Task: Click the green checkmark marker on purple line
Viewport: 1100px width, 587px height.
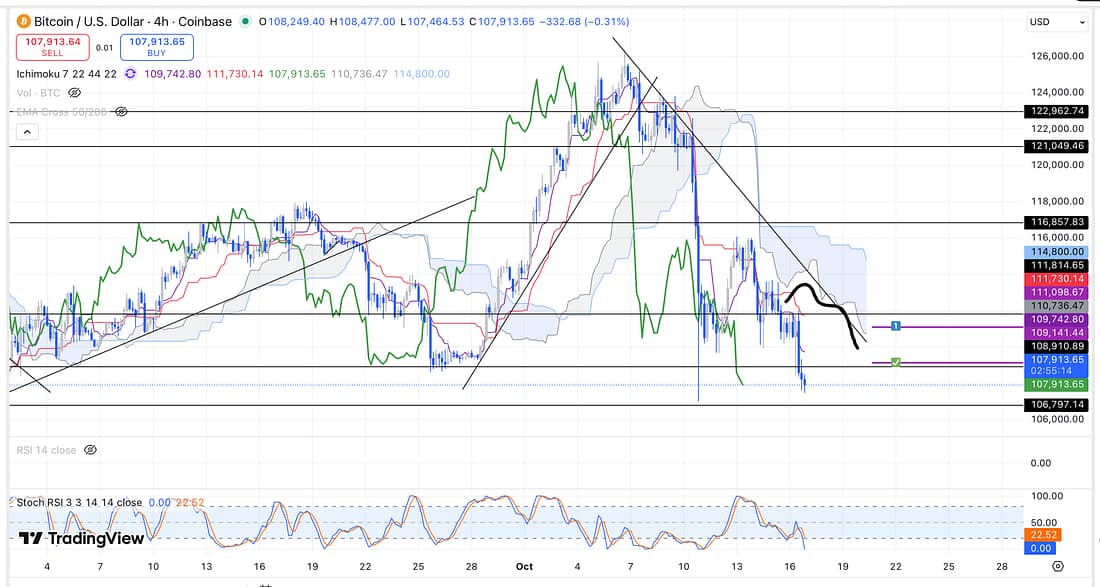Action: click(x=897, y=362)
